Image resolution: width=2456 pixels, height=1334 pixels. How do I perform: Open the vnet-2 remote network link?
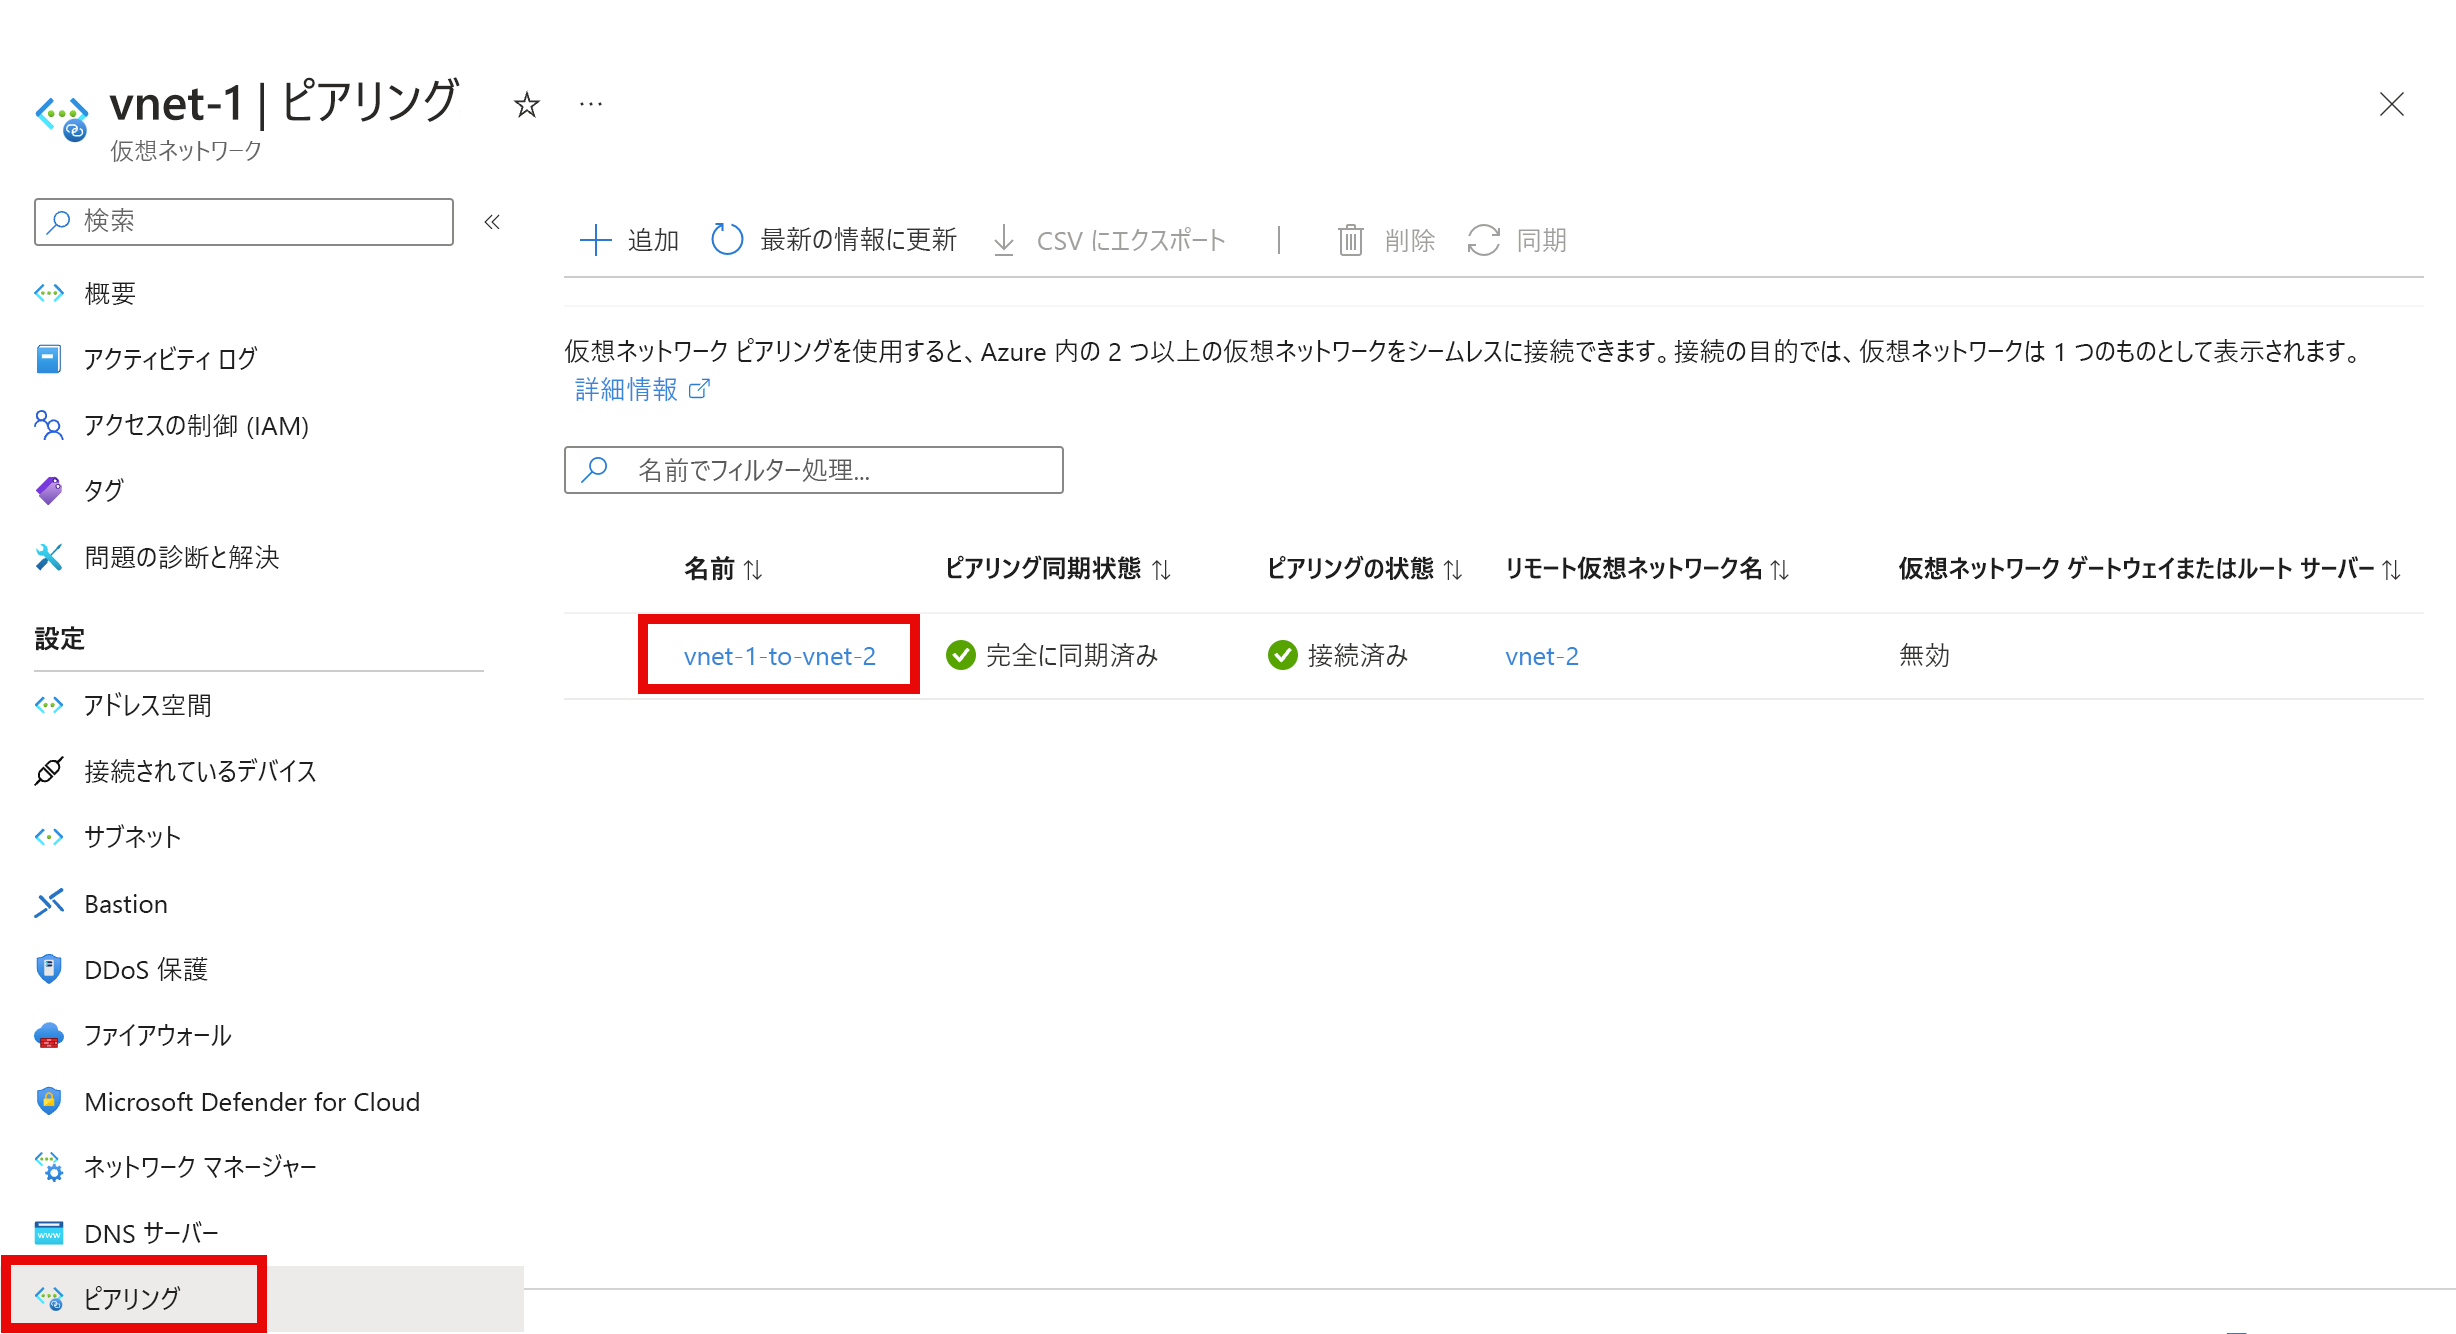[1542, 656]
